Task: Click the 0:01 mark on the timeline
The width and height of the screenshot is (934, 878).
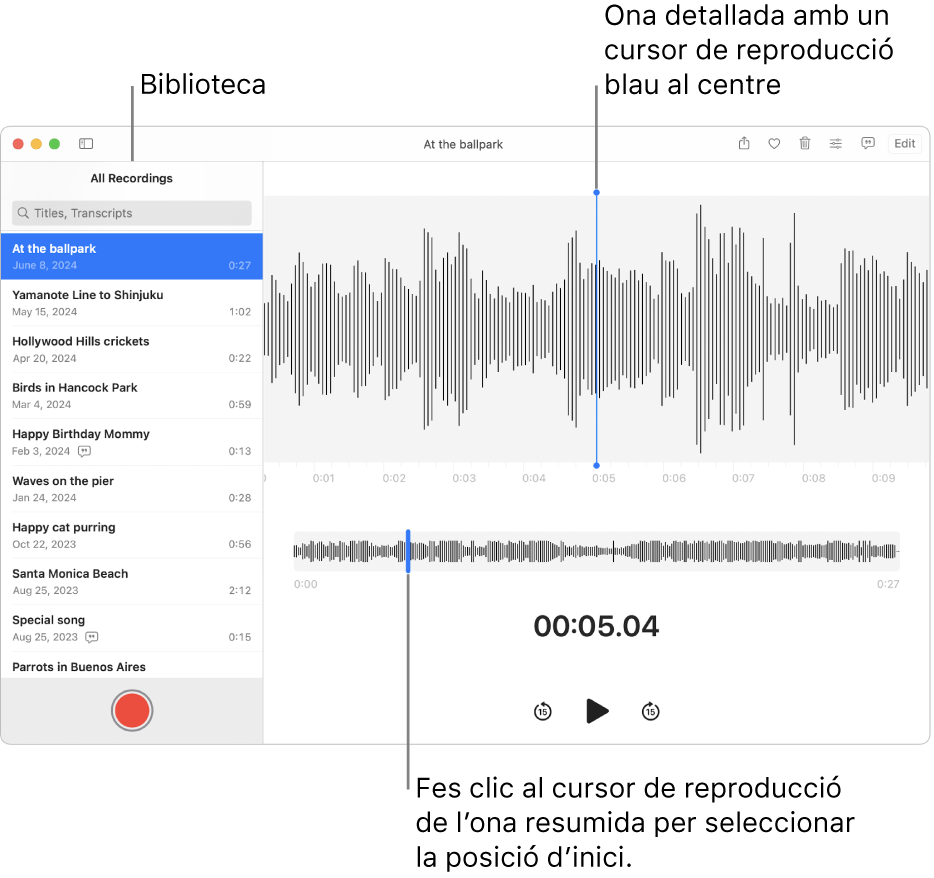Action: (323, 478)
